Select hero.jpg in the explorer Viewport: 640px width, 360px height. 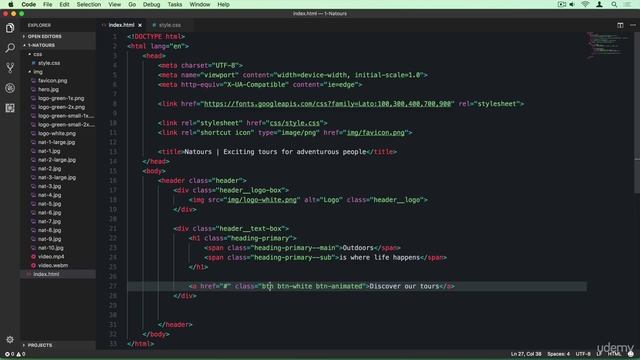tap(48, 89)
